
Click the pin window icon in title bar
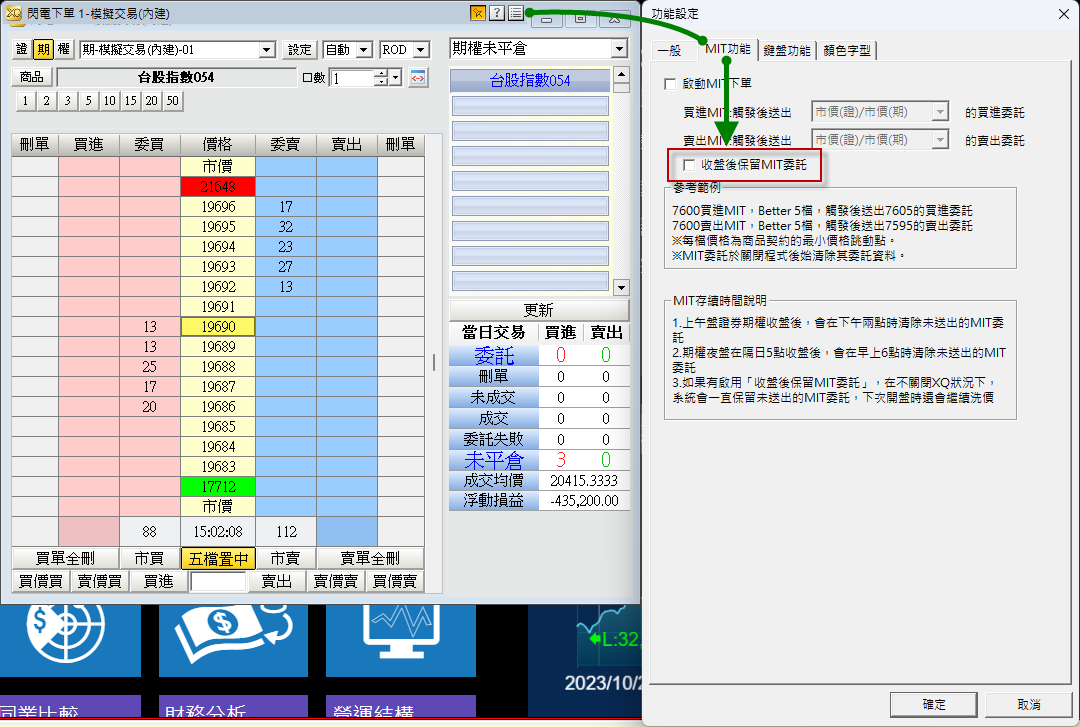click(x=479, y=13)
